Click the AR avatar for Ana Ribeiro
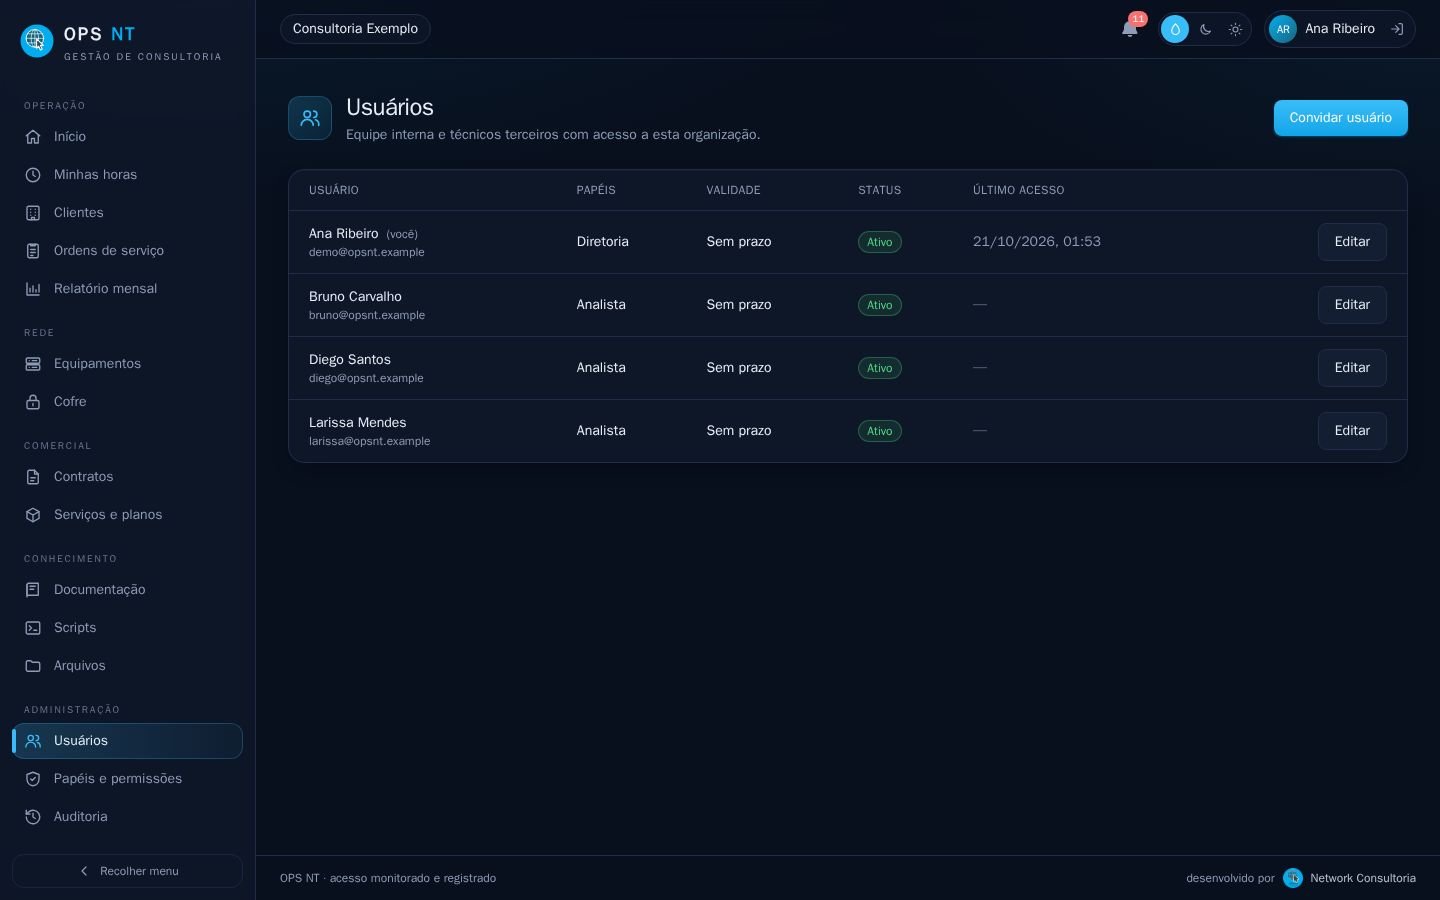 [1283, 29]
